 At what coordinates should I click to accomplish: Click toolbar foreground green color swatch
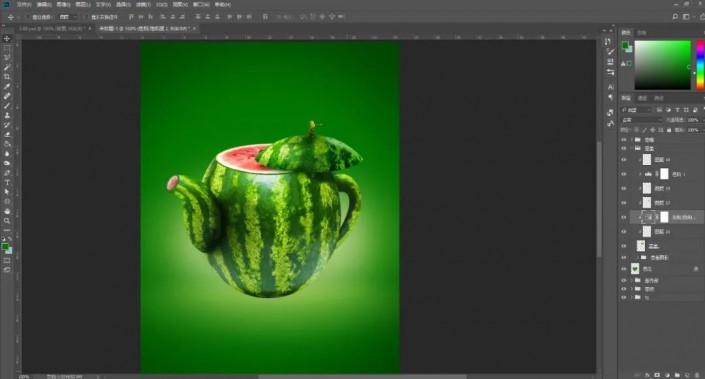point(5,247)
